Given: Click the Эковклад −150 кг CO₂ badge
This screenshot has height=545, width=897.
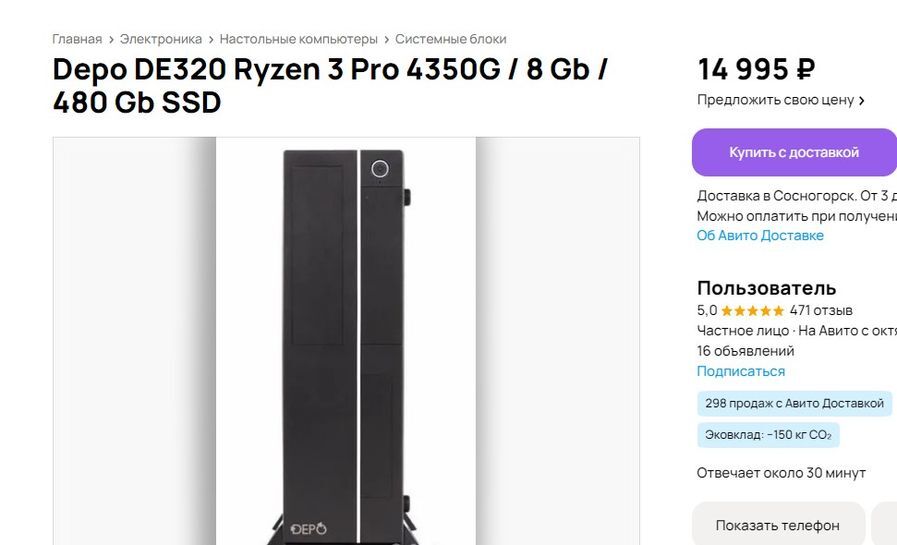Looking at the screenshot, I should click(x=767, y=435).
